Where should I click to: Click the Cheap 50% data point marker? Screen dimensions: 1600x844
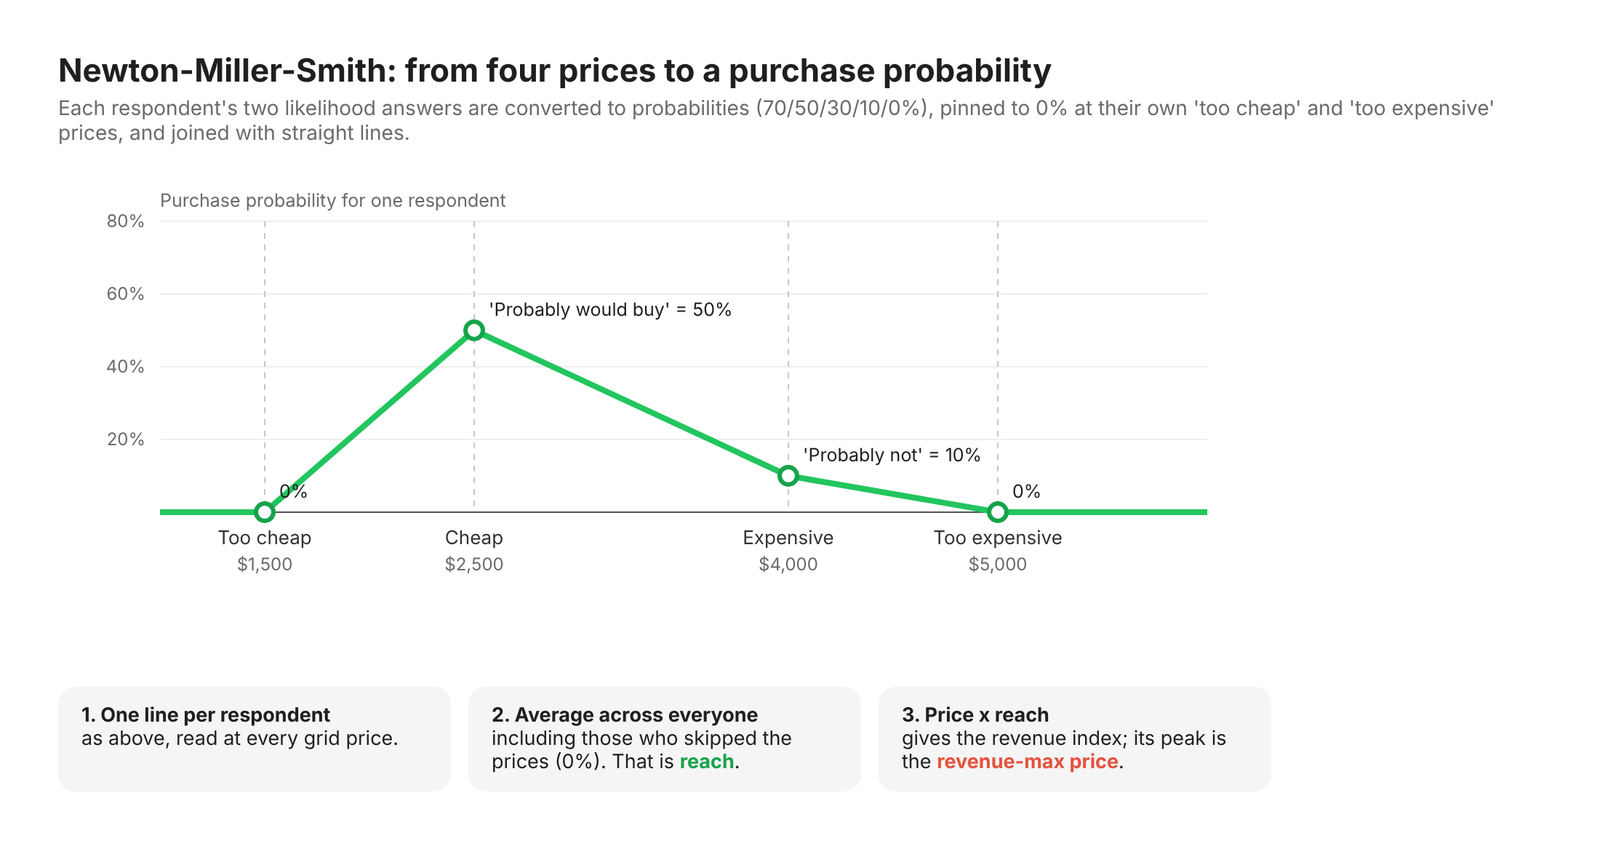(x=474, y=330)
